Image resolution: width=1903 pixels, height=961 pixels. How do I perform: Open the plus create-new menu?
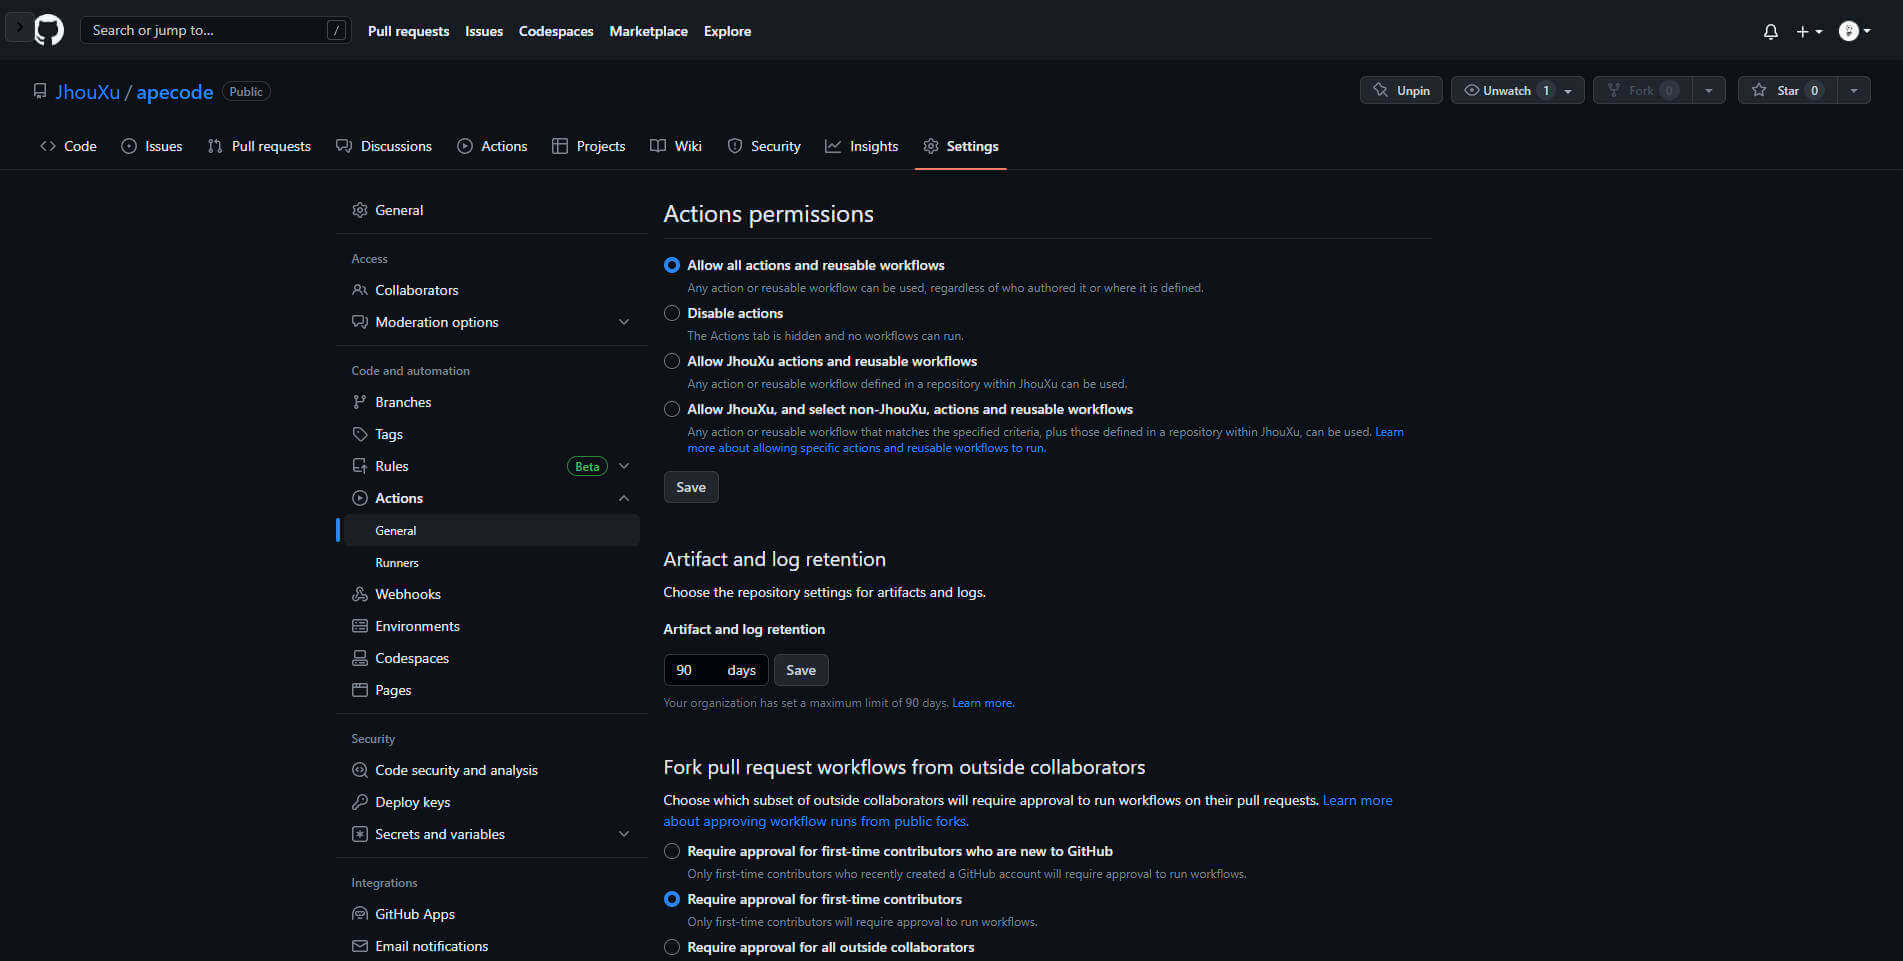point(1809,31)
